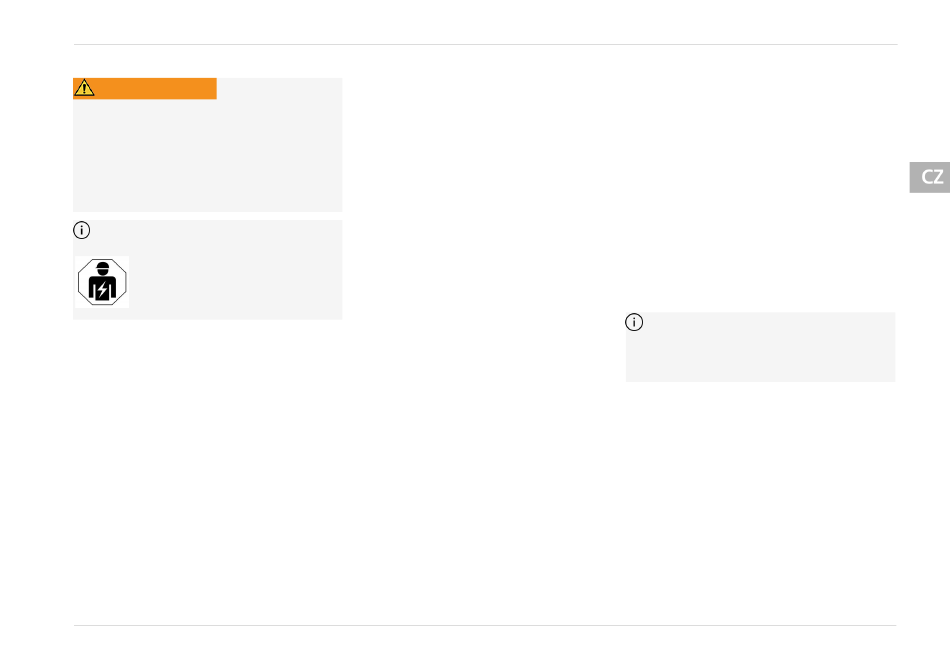Click the right gray information note box
The width and height of the screenshot is (950, 670).
pos(760,347)
